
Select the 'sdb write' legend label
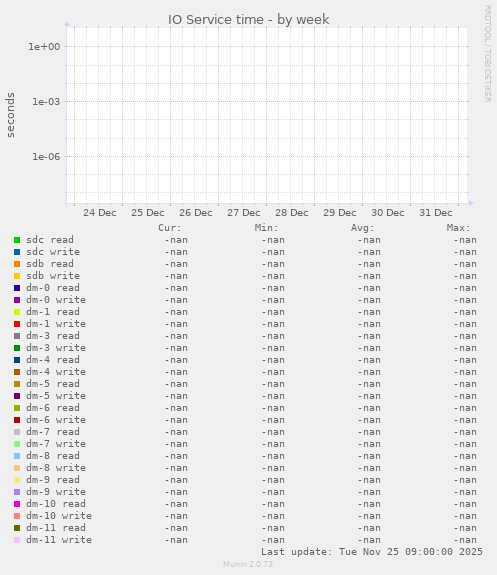[53, 276]
